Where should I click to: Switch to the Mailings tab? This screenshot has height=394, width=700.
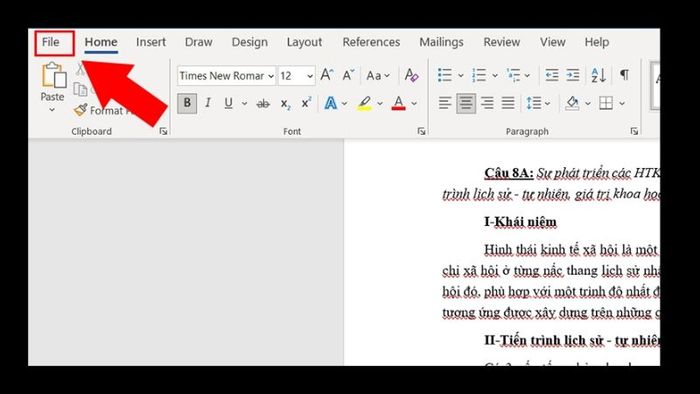pyautogui.click(x=441, y=42)
